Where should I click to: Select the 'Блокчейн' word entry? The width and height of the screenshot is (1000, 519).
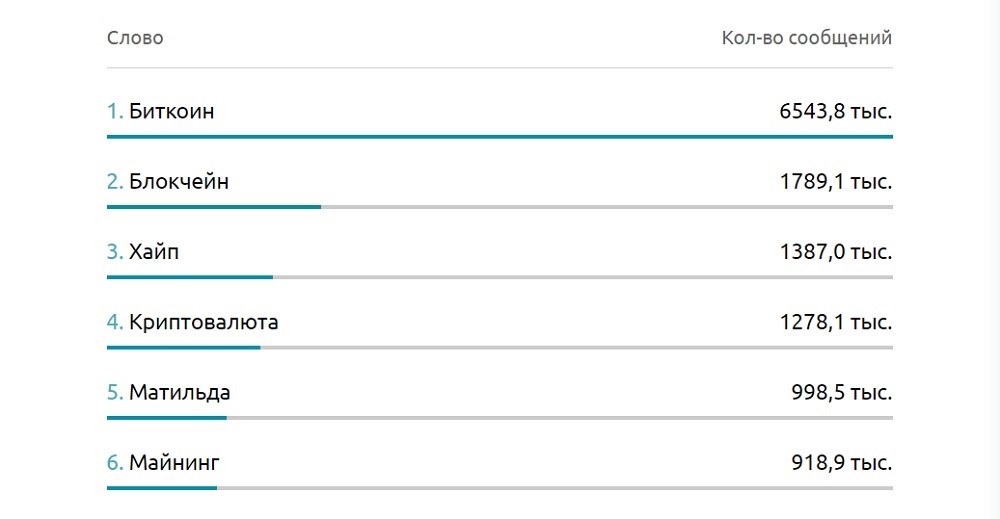pyautogui.click(x=179, y=181)
